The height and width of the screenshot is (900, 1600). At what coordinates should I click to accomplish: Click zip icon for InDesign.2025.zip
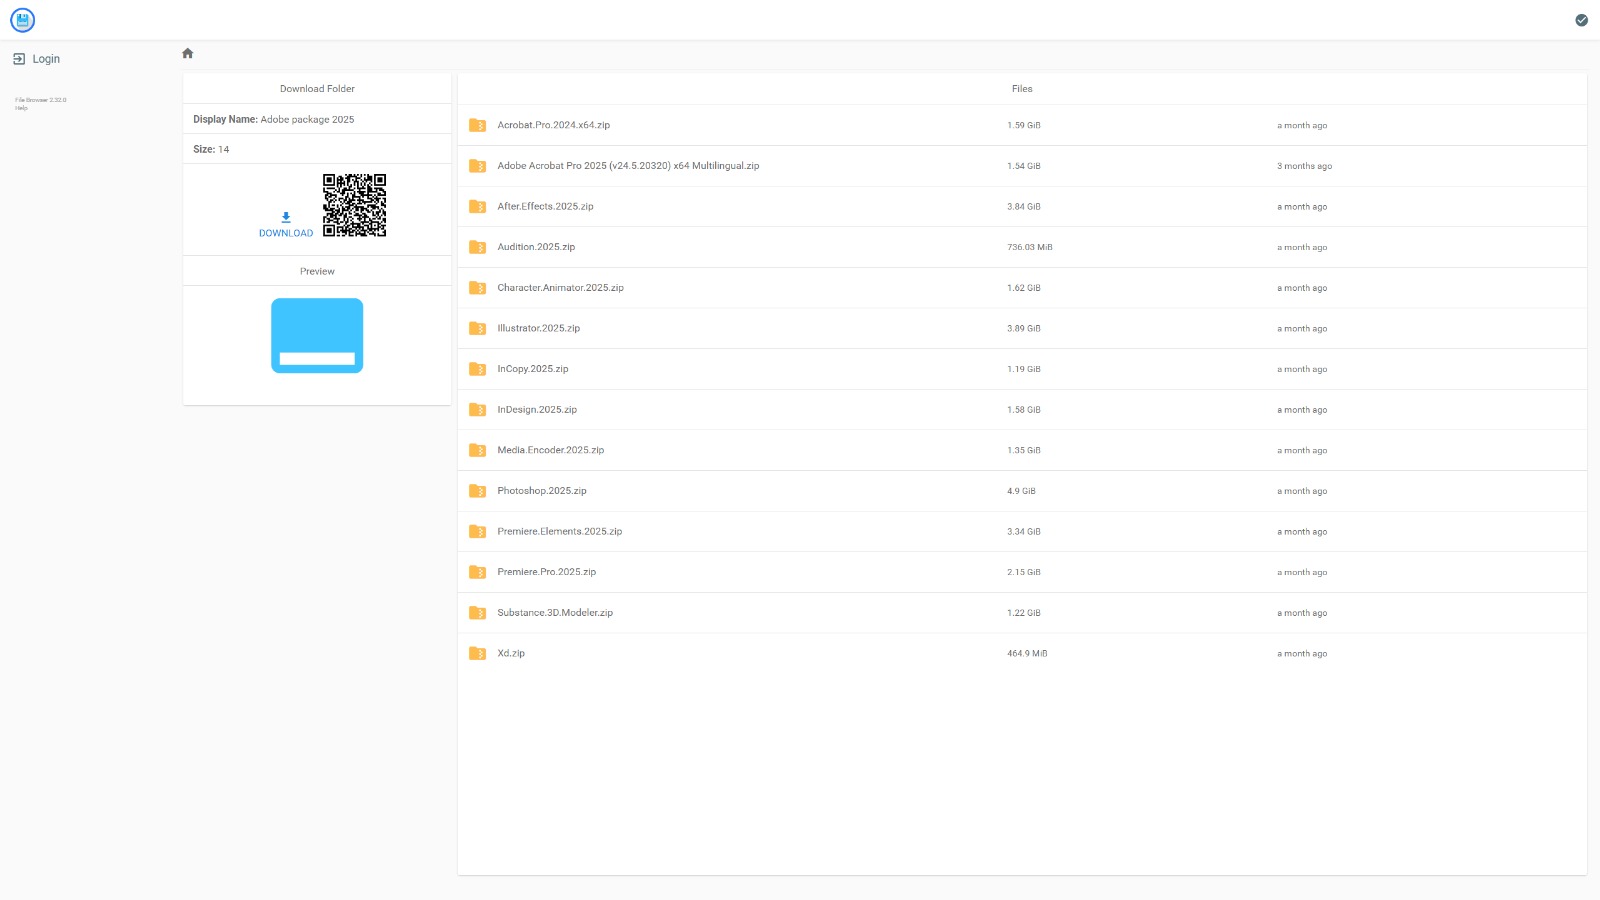tap(477, 410)
